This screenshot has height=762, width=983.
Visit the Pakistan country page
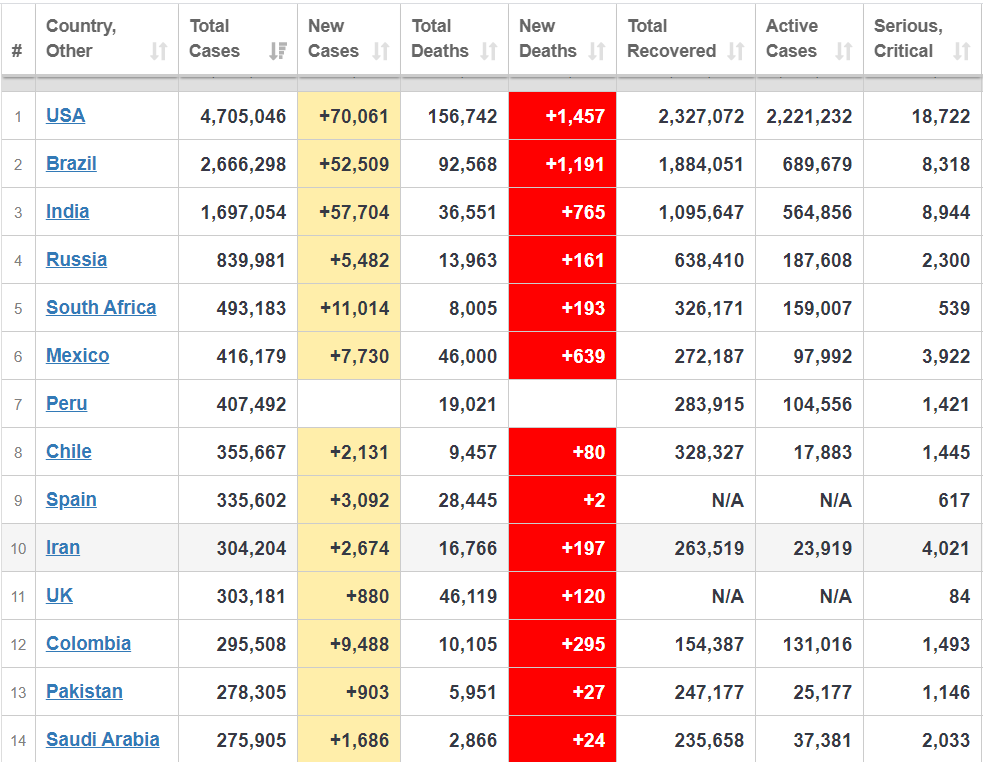(x=84, y=691)
